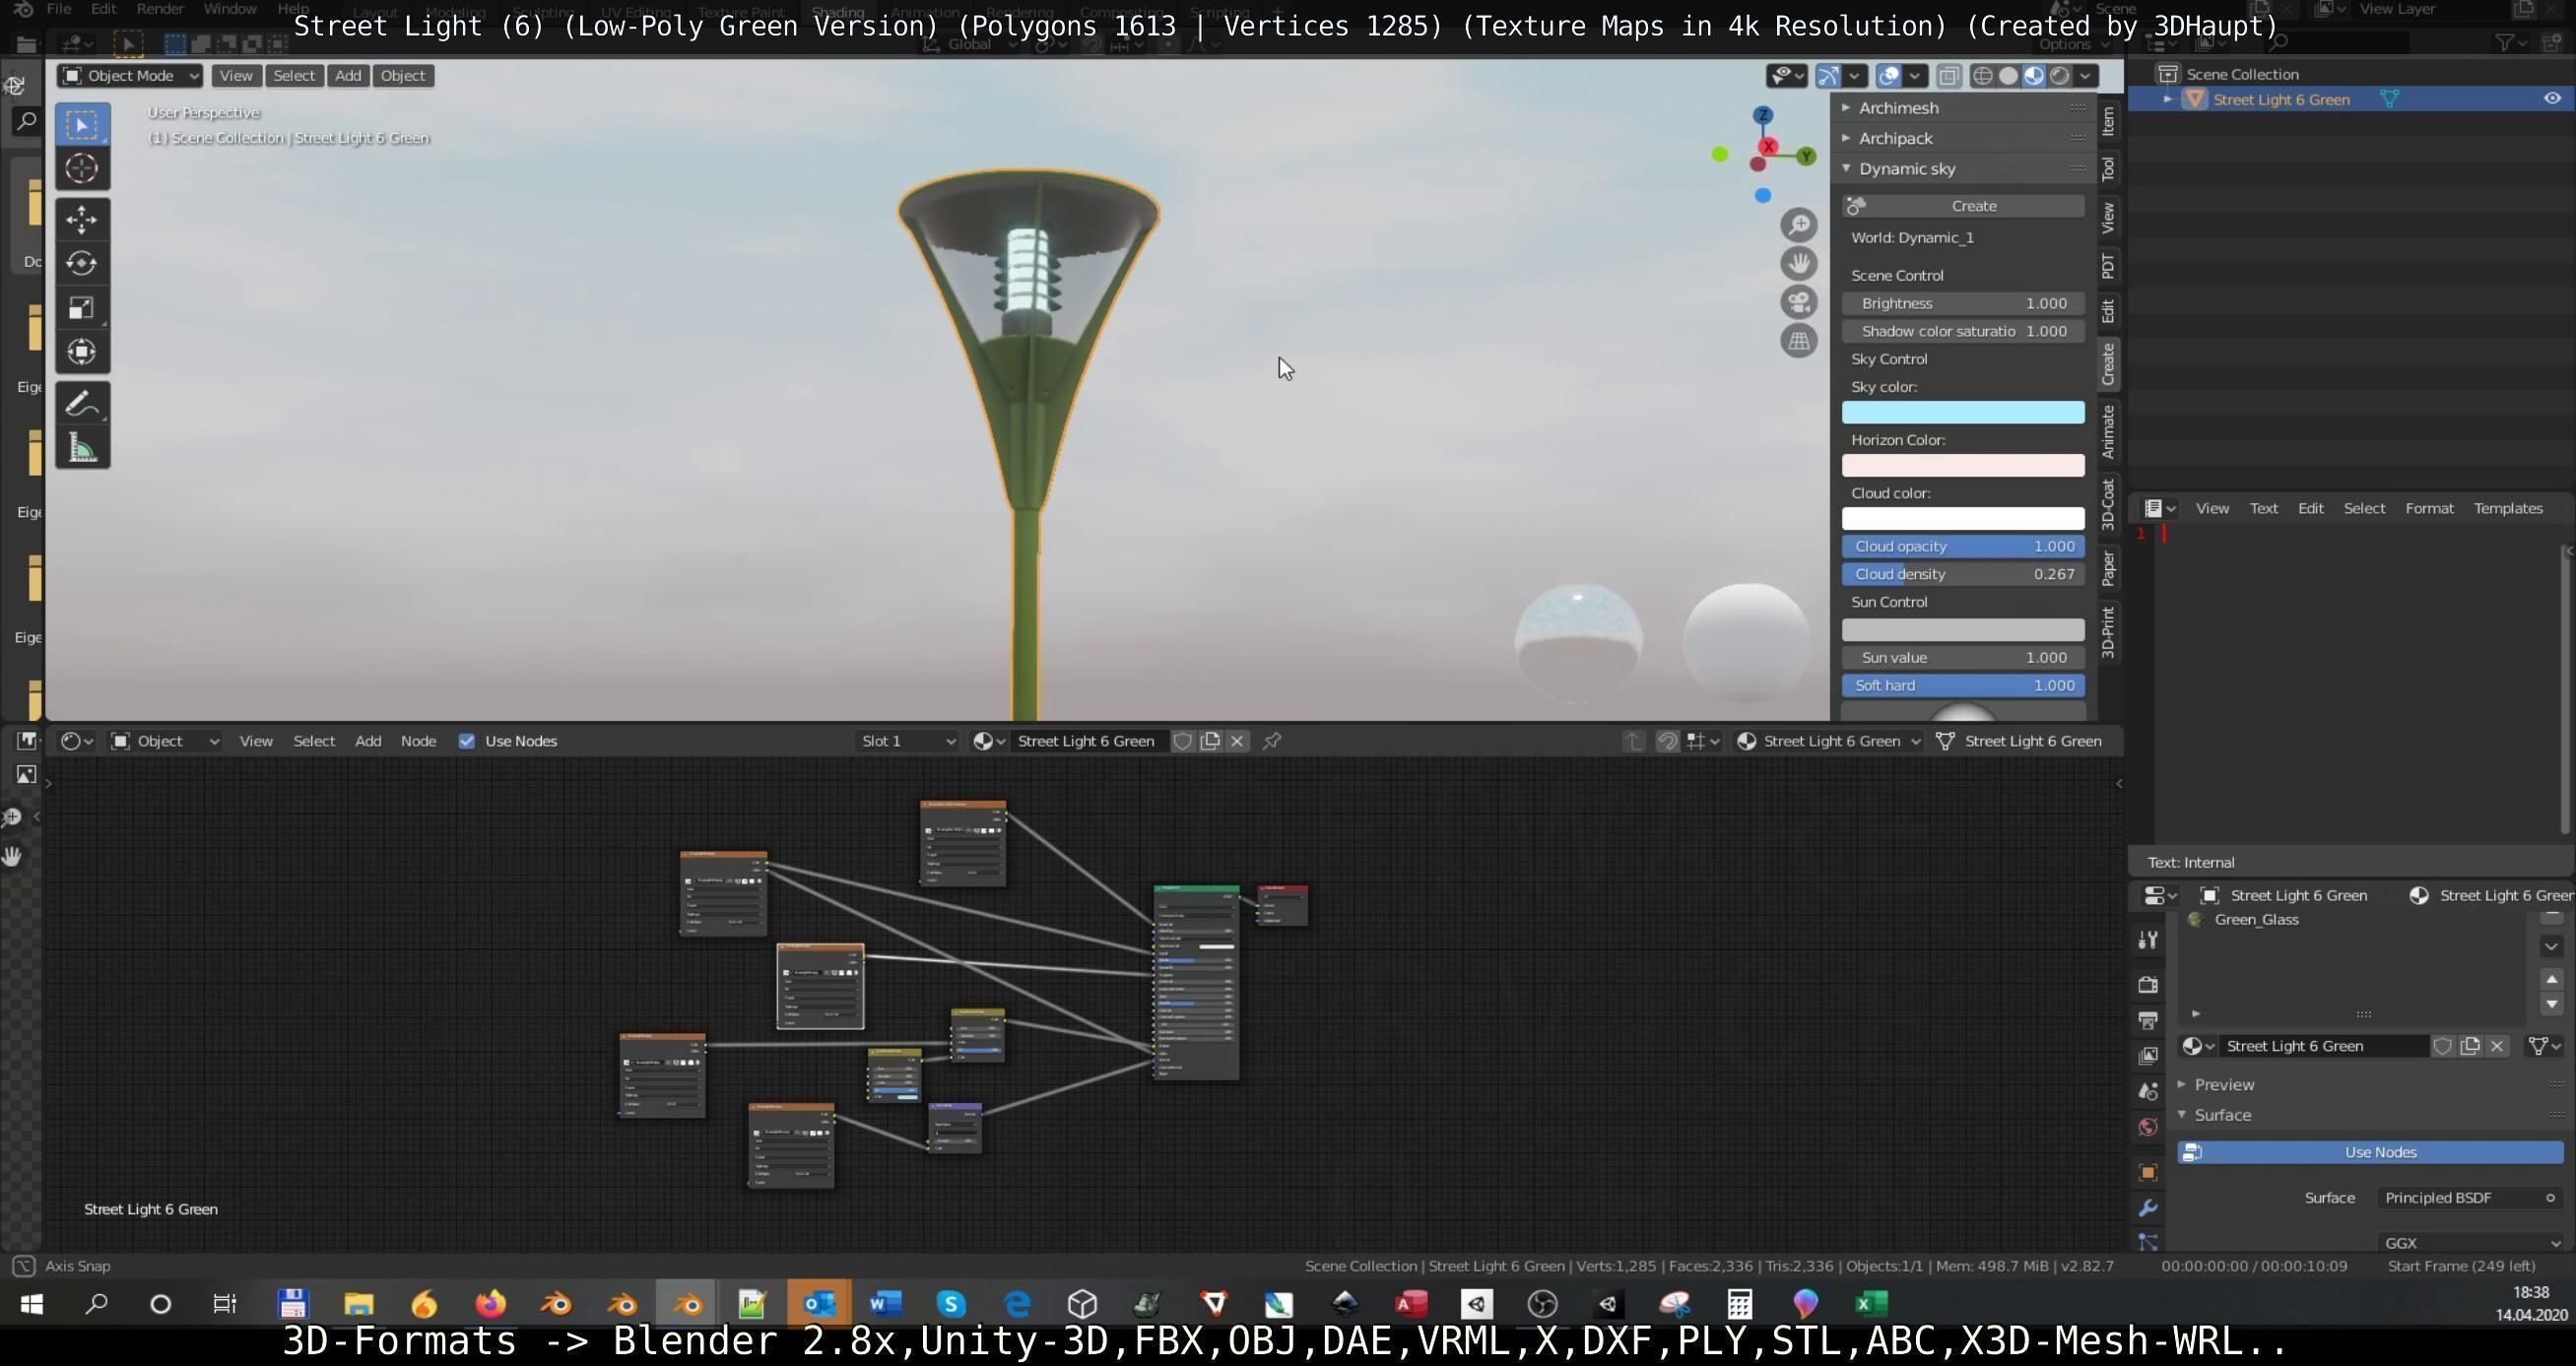The height and width of the screenshot is (1366, 2576).
Task: Click the Horizon Color swatch
Action: [x=1963, y=466]
